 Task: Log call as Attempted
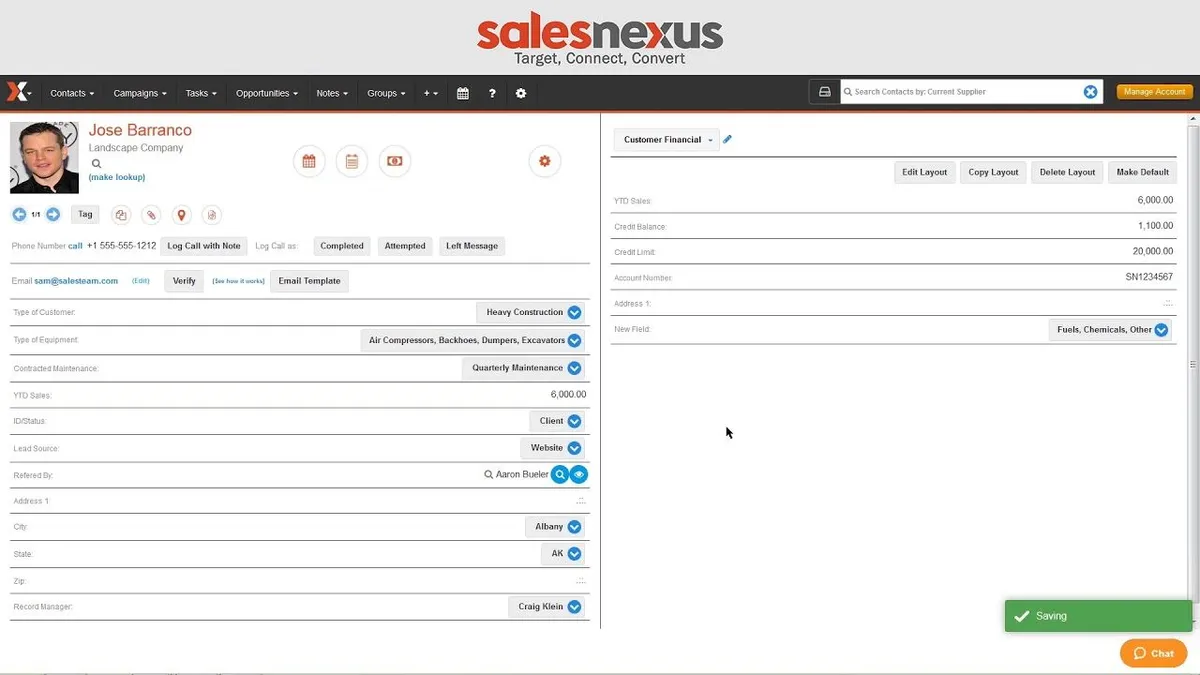tap(405, 246)
